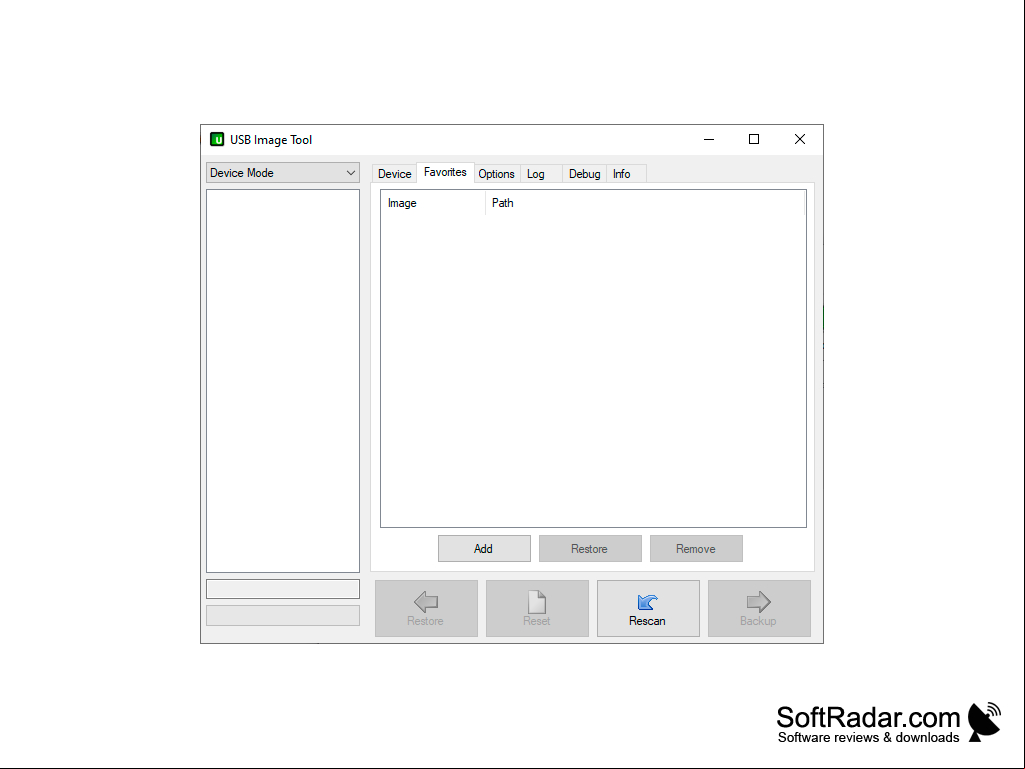Click the Restore button below favorites list
Image resolution: width=1025 pixels, height=769 pixels.
coord(590,549)
